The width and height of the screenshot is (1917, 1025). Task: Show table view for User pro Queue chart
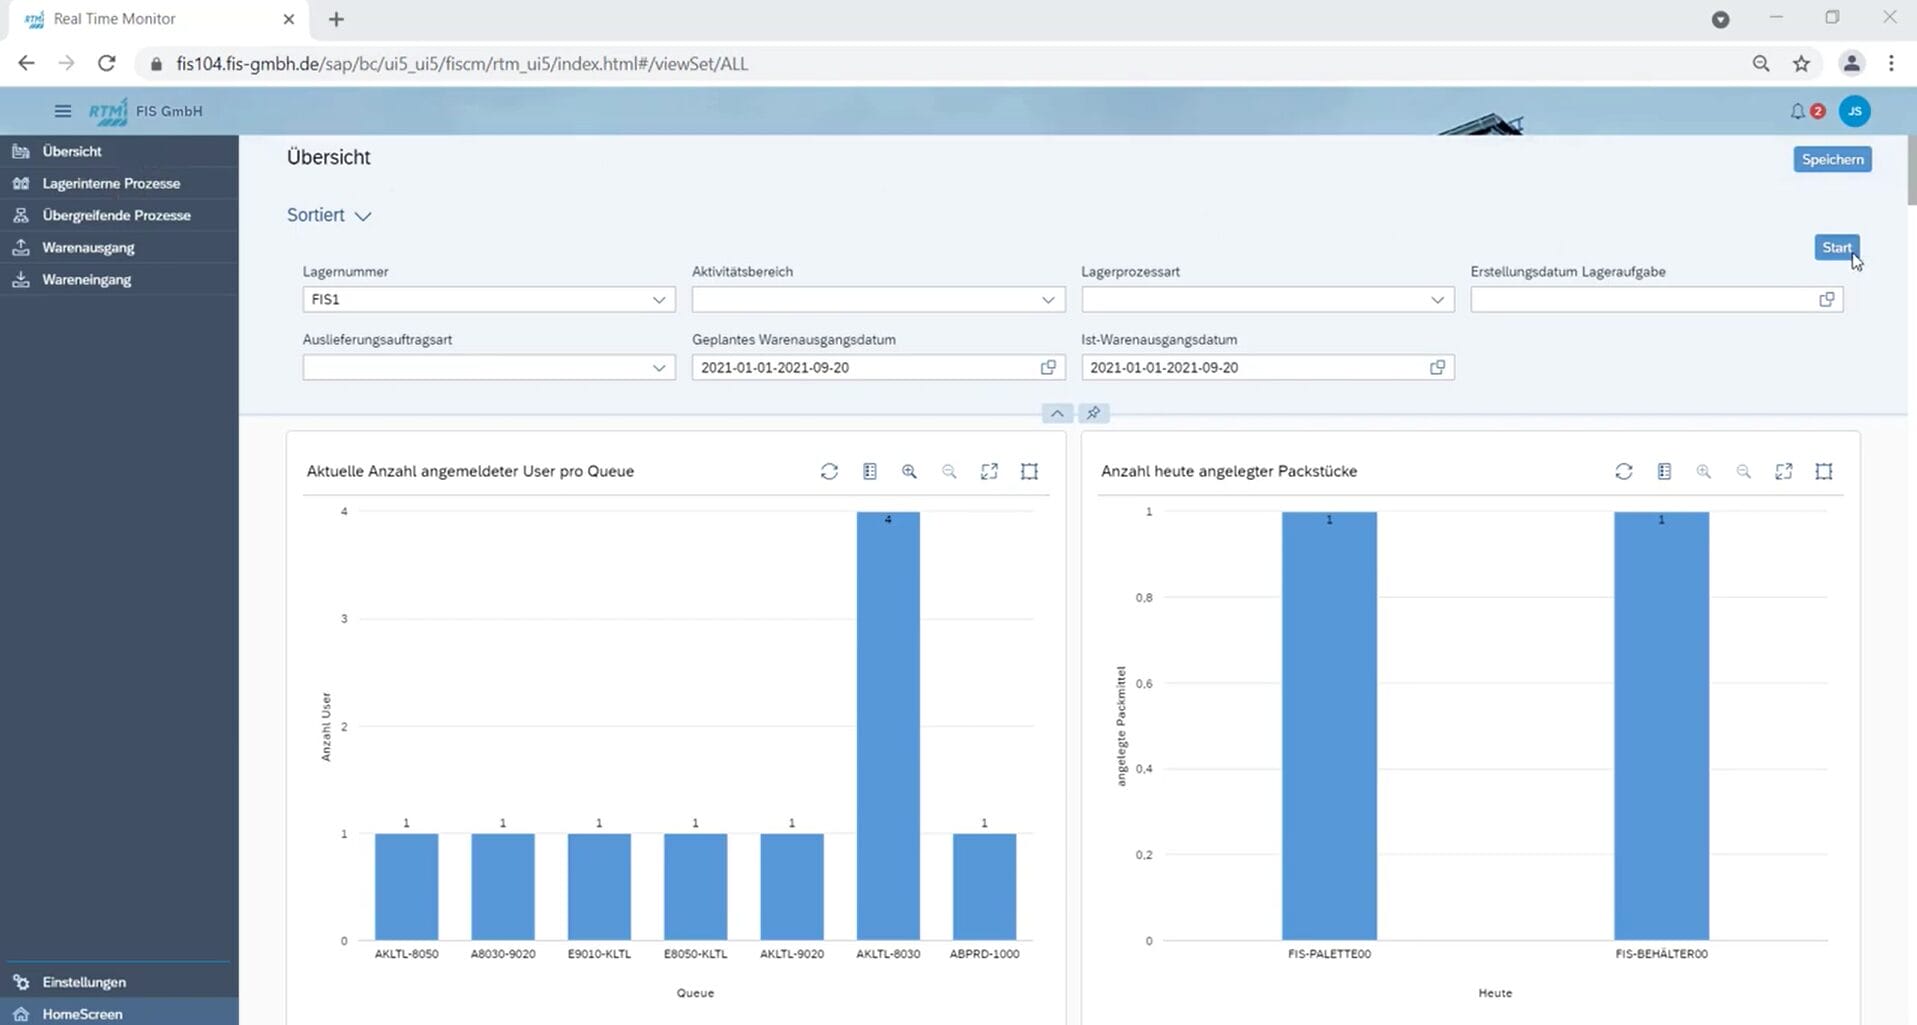[x=870, y=471]
